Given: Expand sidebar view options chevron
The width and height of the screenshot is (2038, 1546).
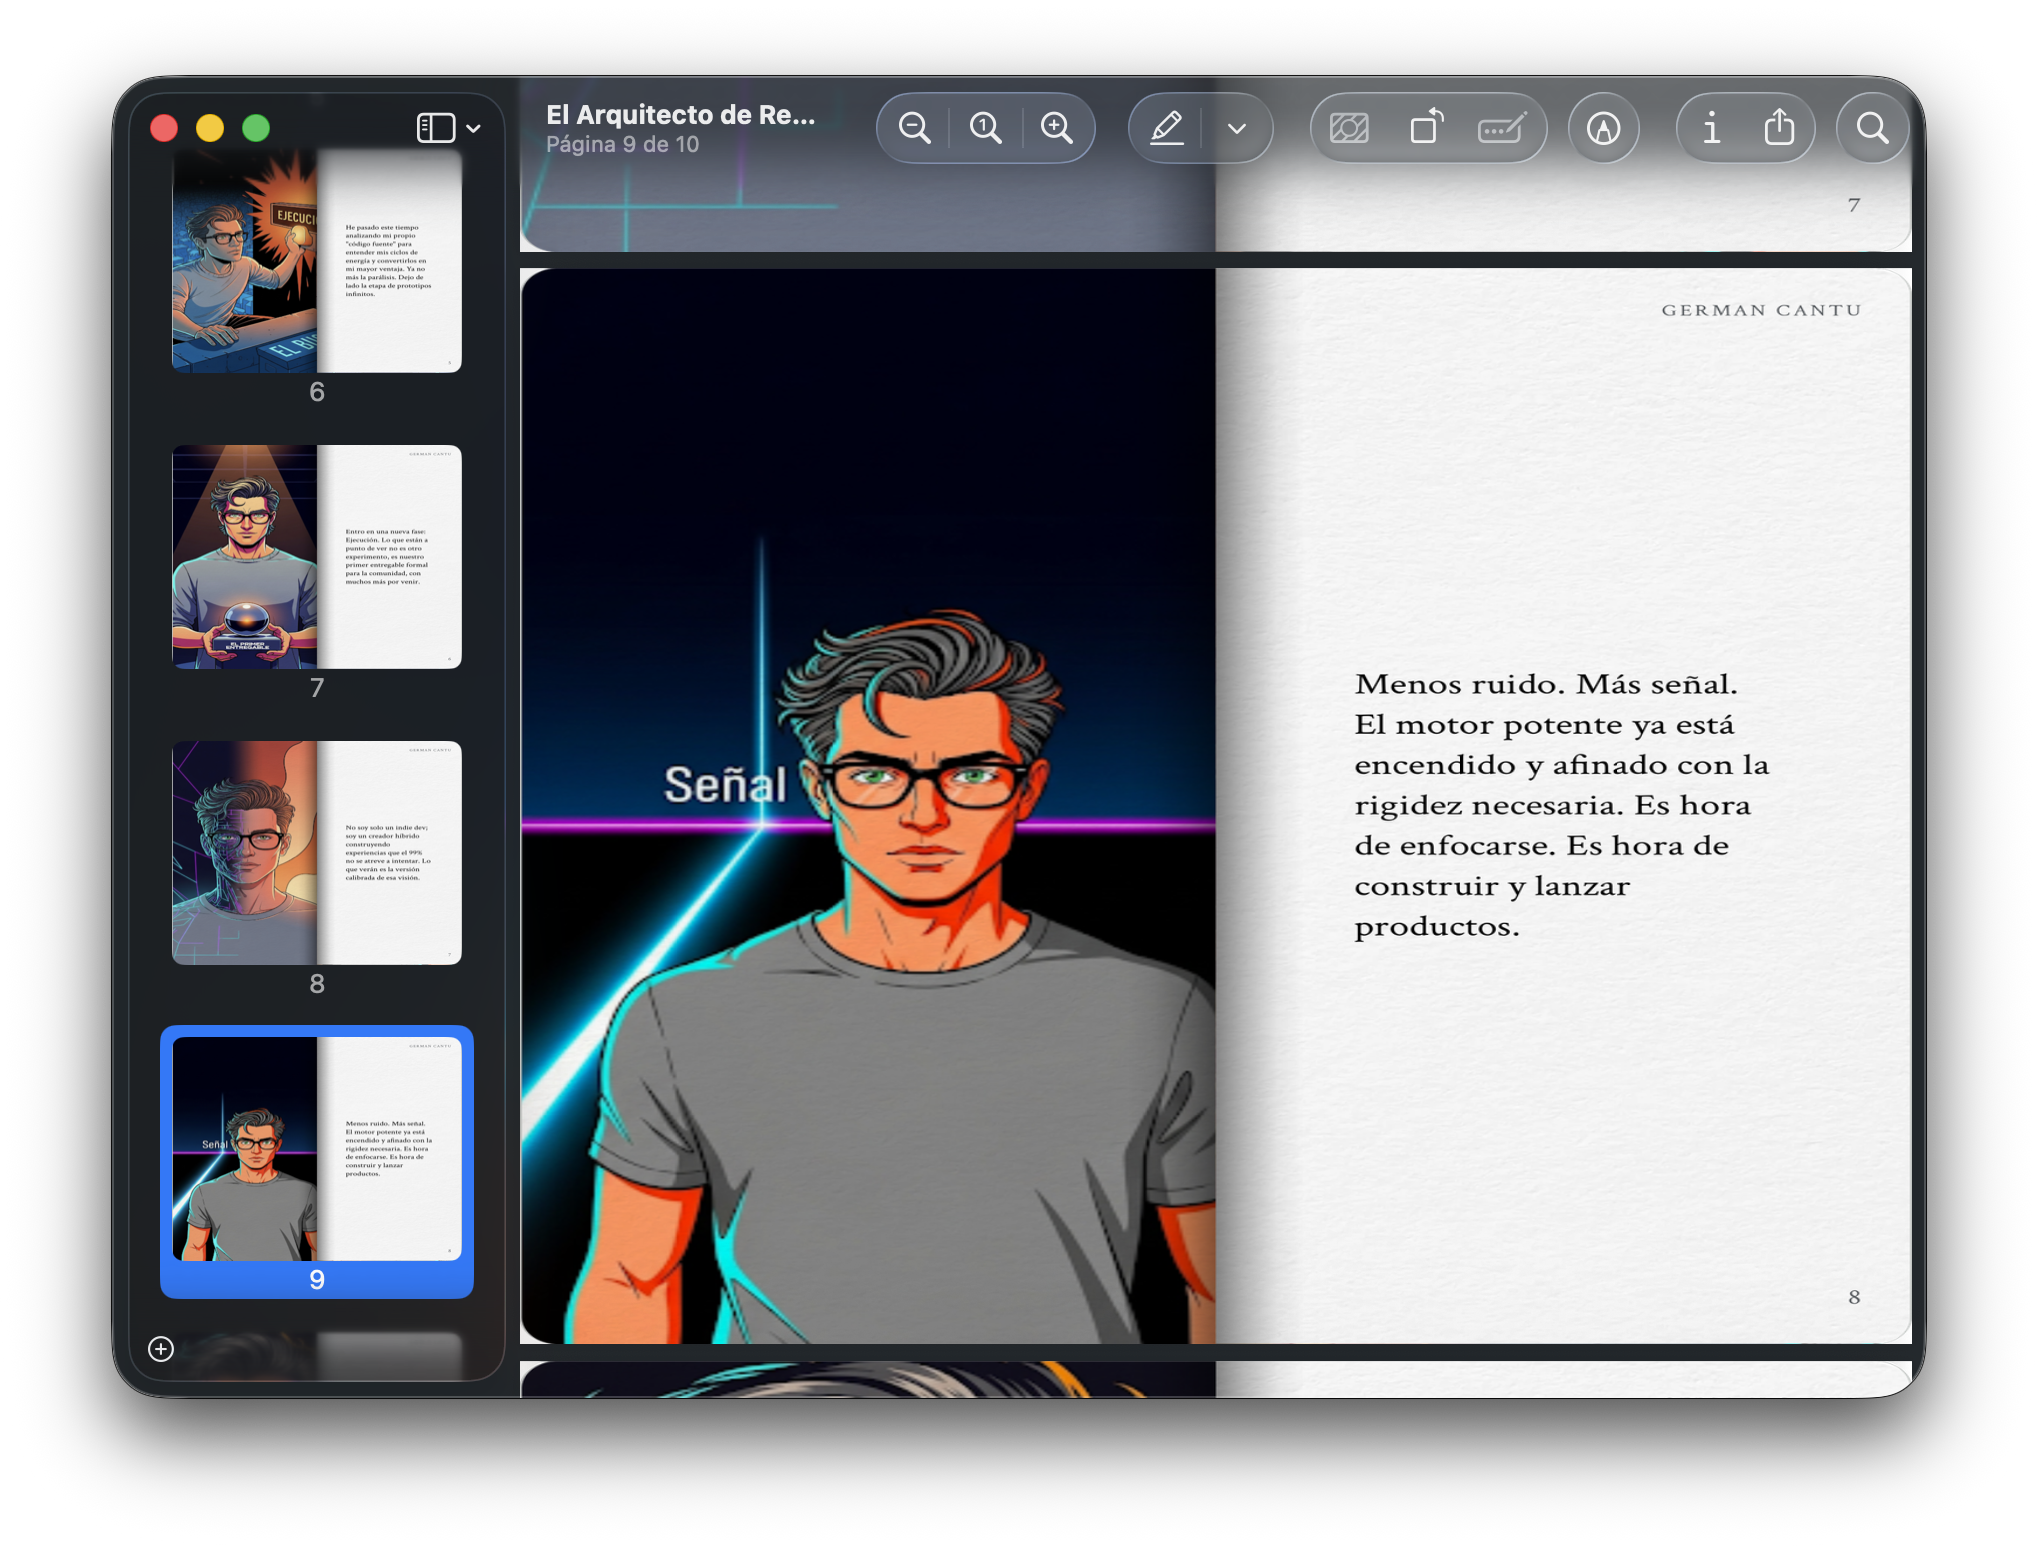Looking at the screenshot, I should point(474,128).
